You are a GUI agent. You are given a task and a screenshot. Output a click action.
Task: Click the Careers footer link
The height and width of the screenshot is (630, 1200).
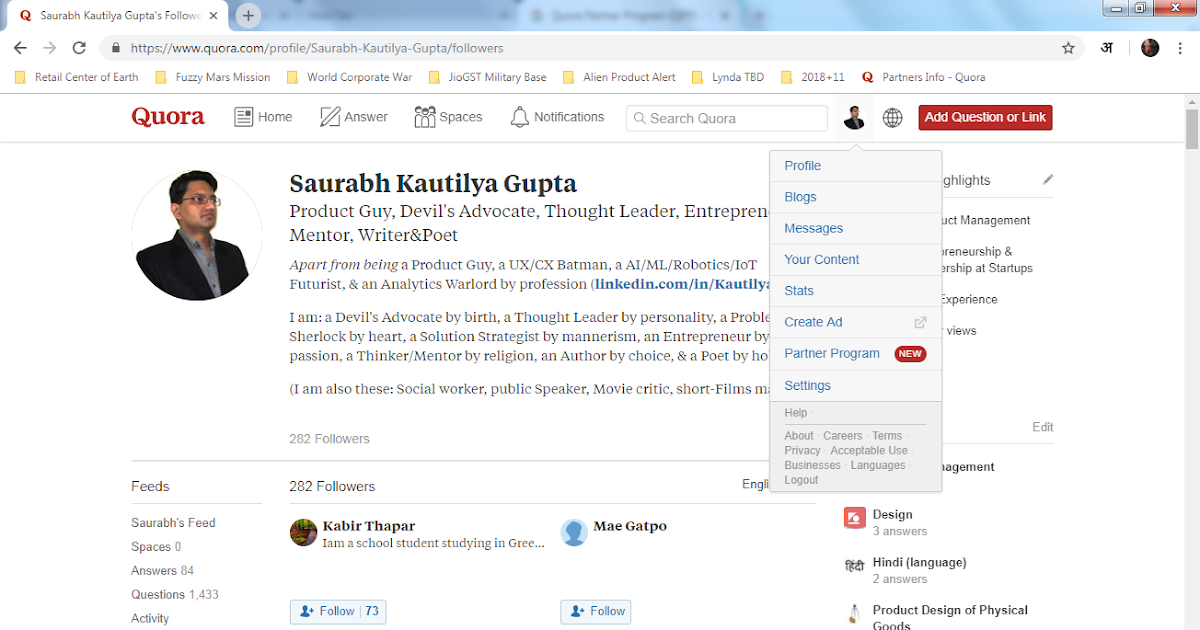point(843,436)
